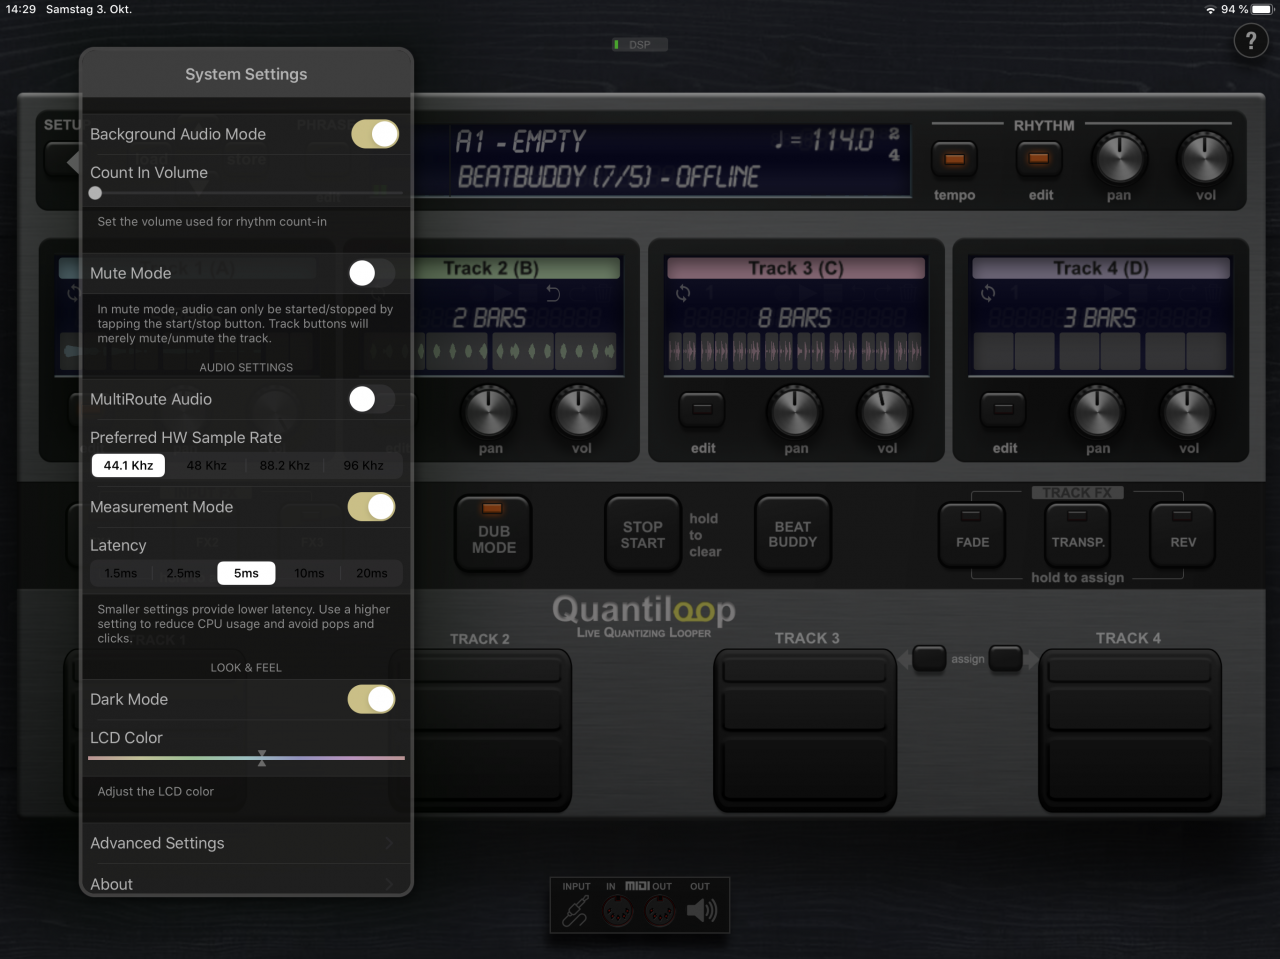The height and width of the screenshot is (959, 1280).
Task: Click the DSP indicator
Action: (x=639, y=44)
